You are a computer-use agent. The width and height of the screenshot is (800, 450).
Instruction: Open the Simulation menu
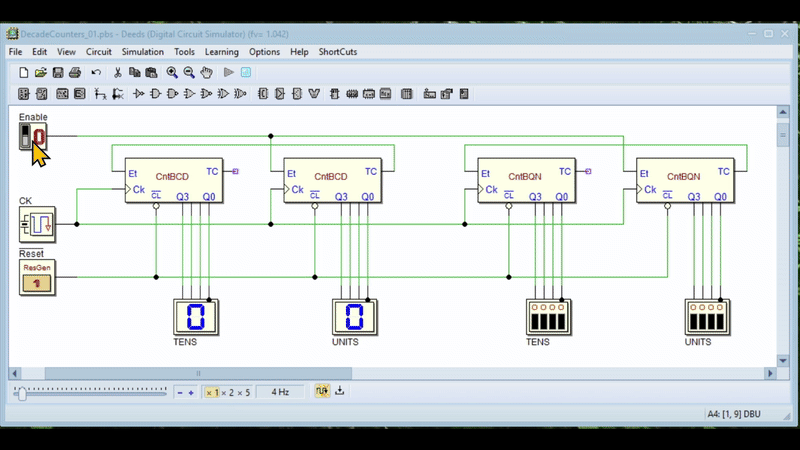click(142, 52)
